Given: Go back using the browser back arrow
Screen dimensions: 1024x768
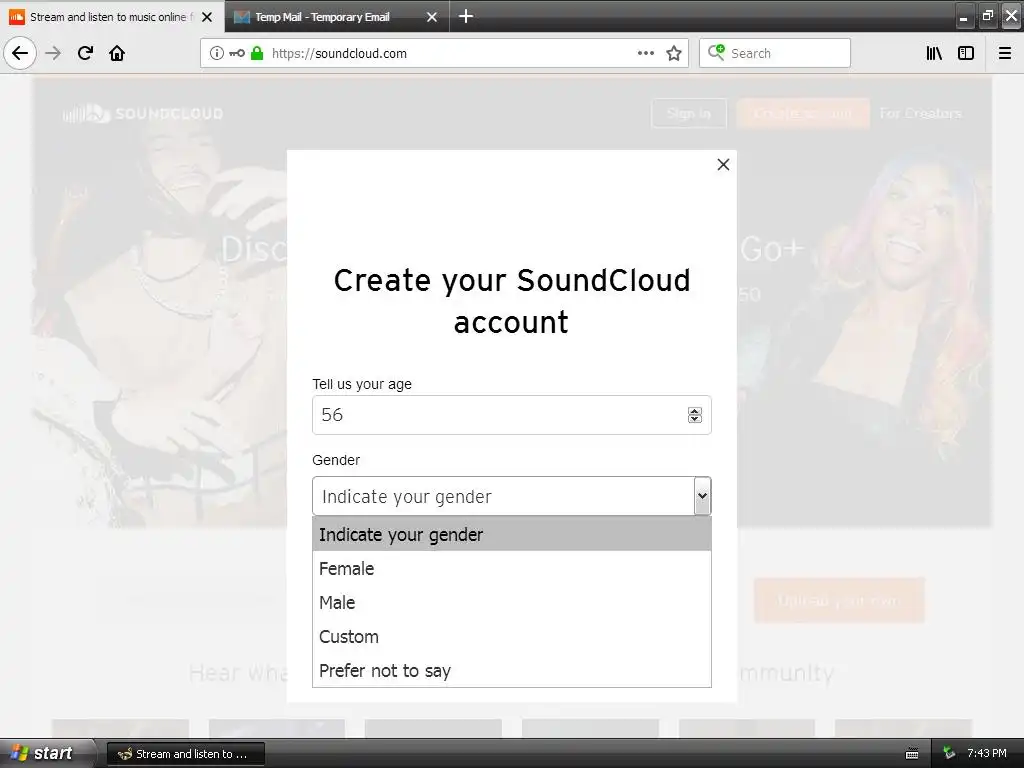Looking at the screenshot, I should click(20, 53).
